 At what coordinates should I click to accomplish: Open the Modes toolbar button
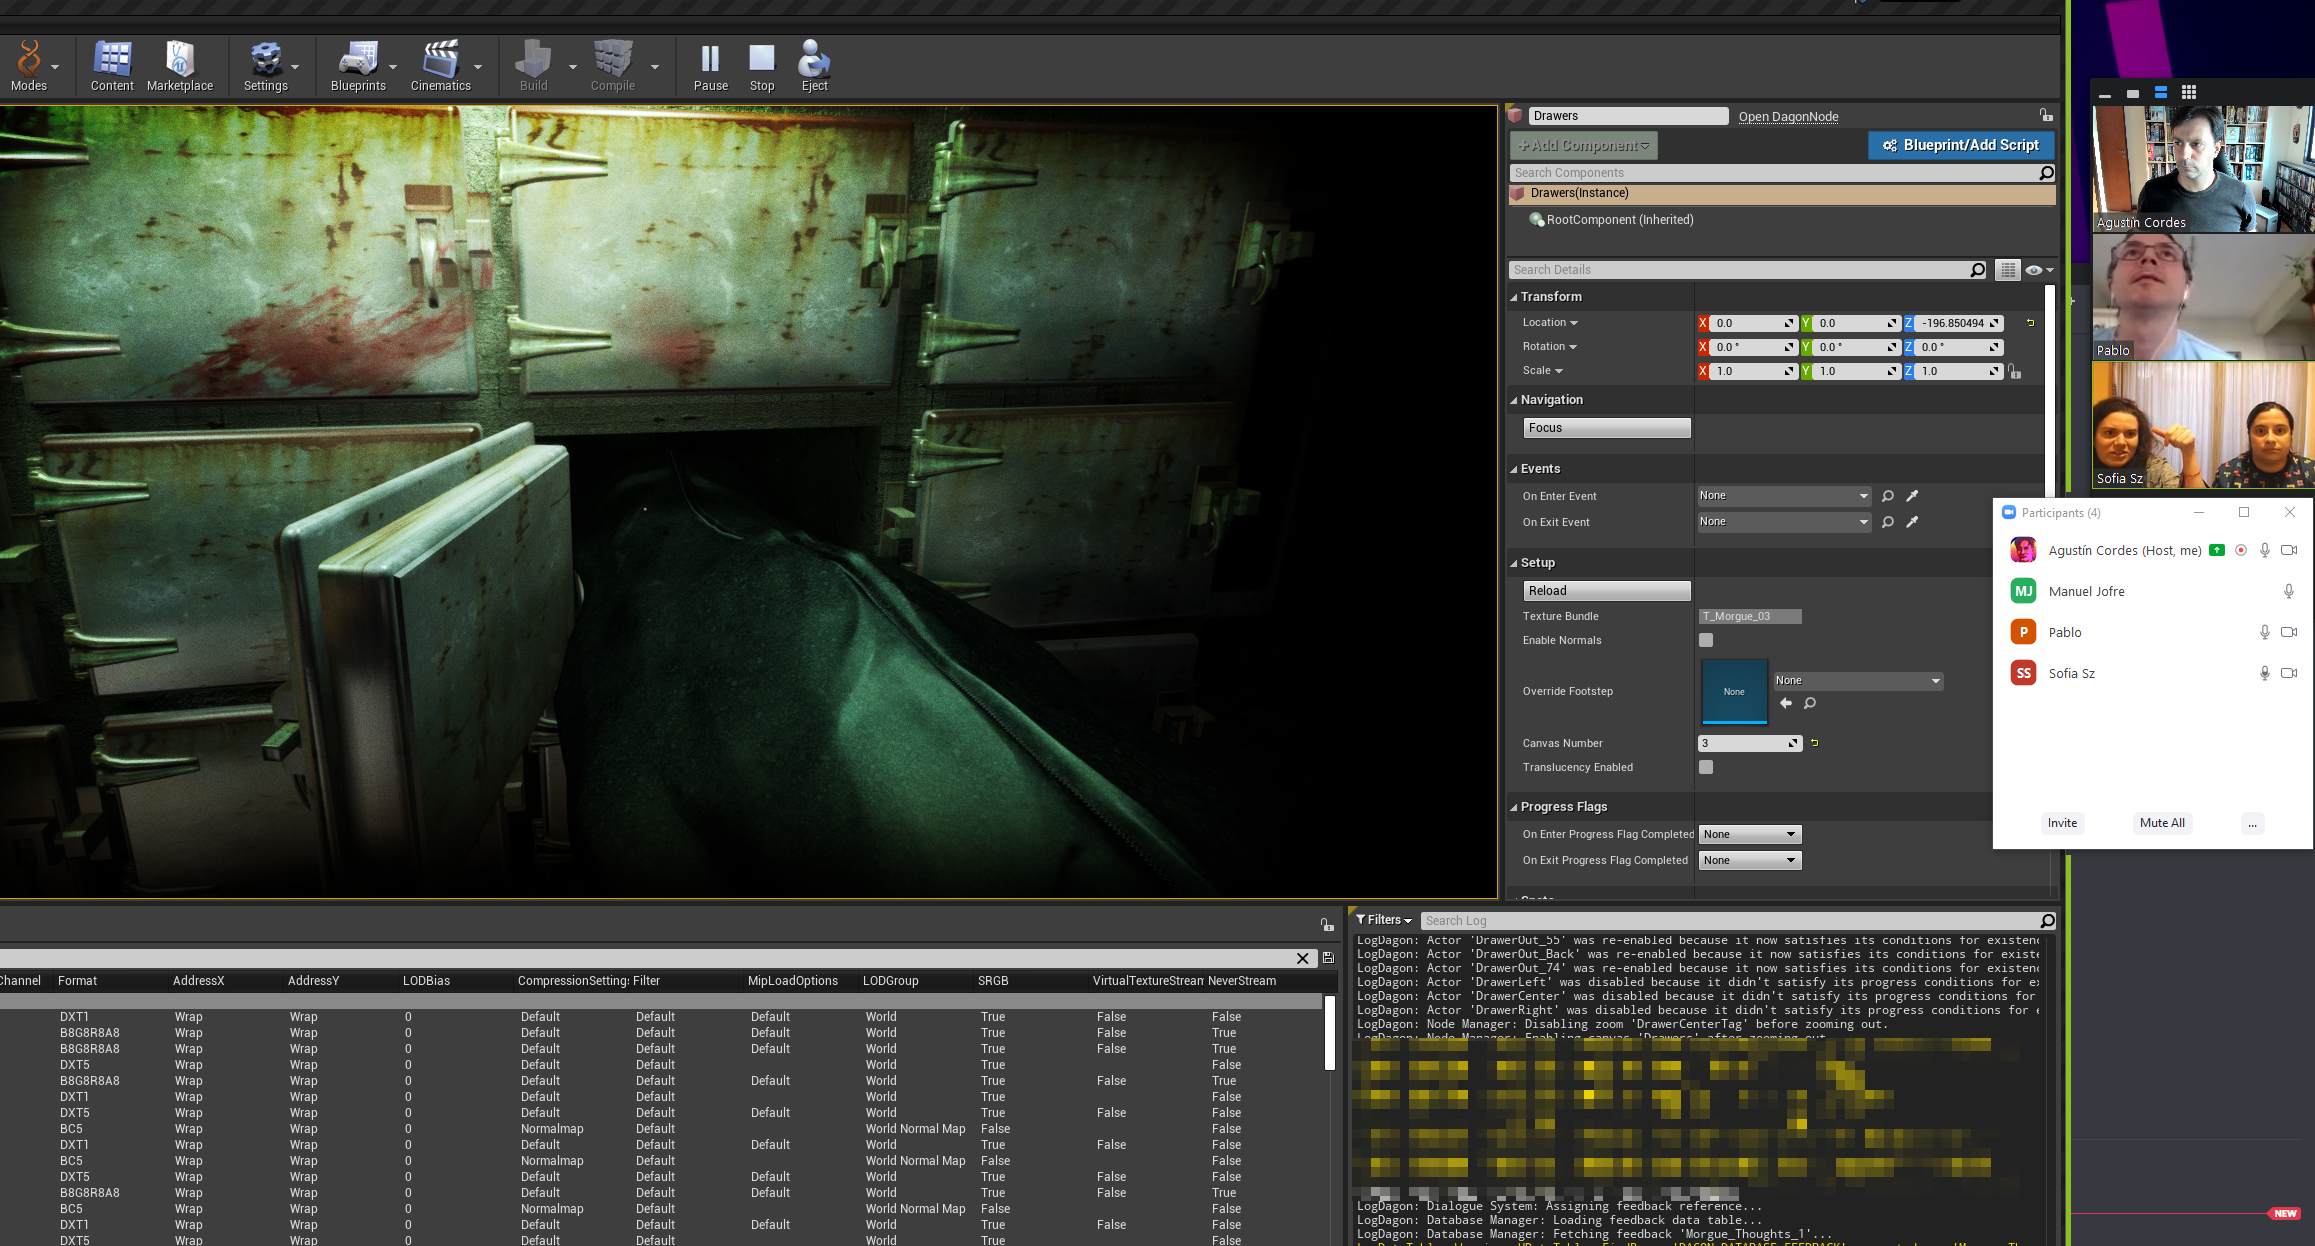pos(29,66)
